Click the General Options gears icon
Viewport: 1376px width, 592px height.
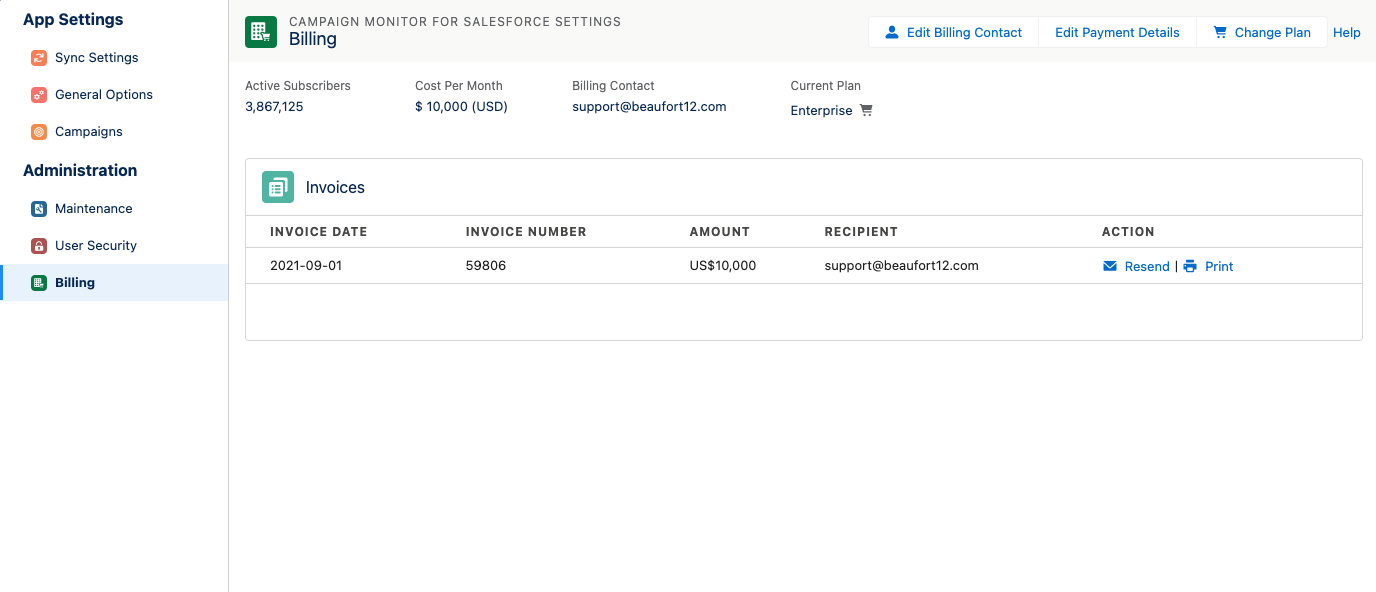39,95
